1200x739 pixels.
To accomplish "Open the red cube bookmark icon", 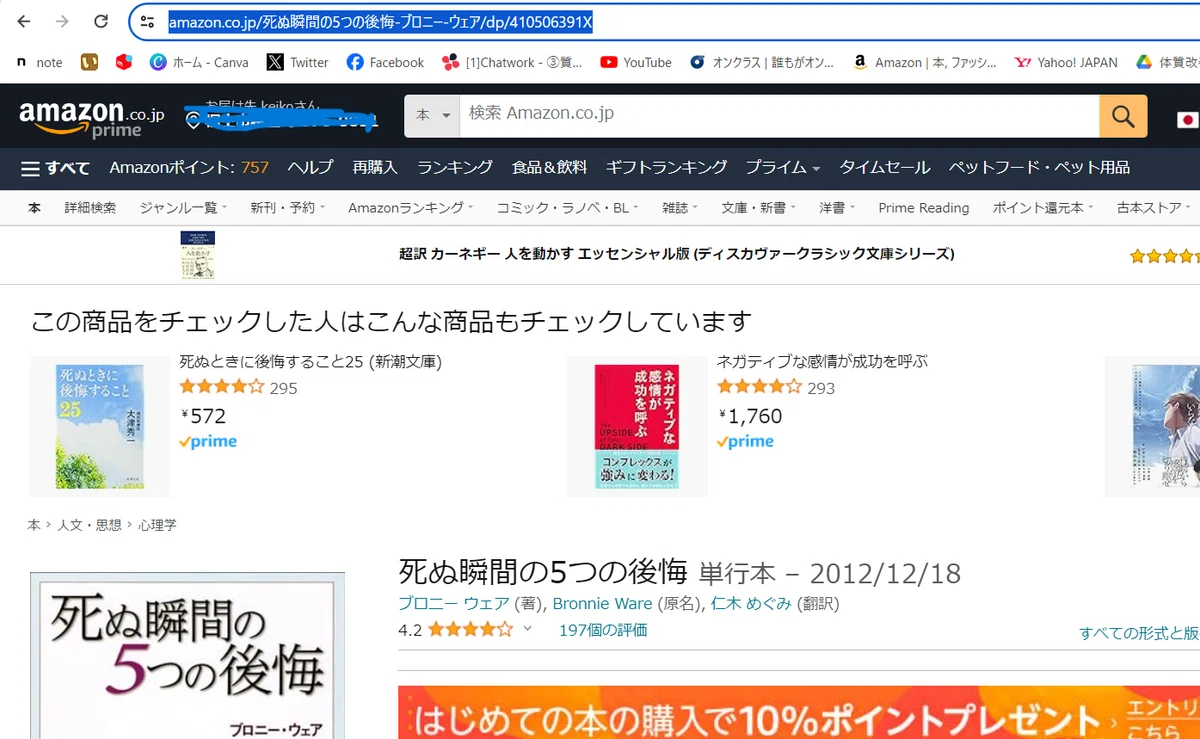I will (123, 62).
